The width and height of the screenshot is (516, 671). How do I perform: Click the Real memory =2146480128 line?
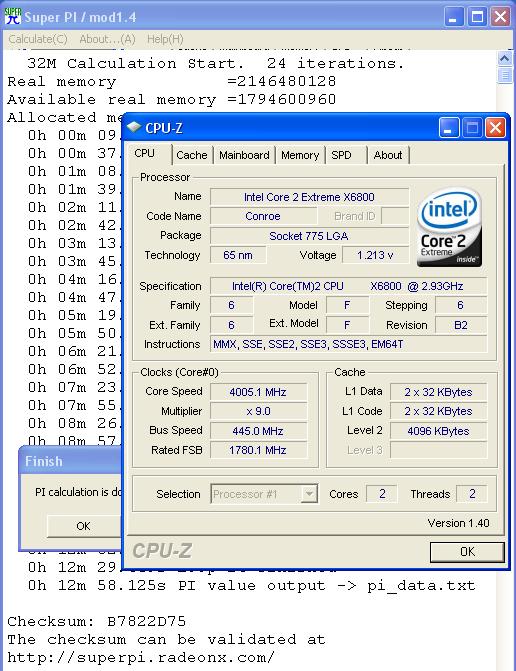(x=172, y=81)
